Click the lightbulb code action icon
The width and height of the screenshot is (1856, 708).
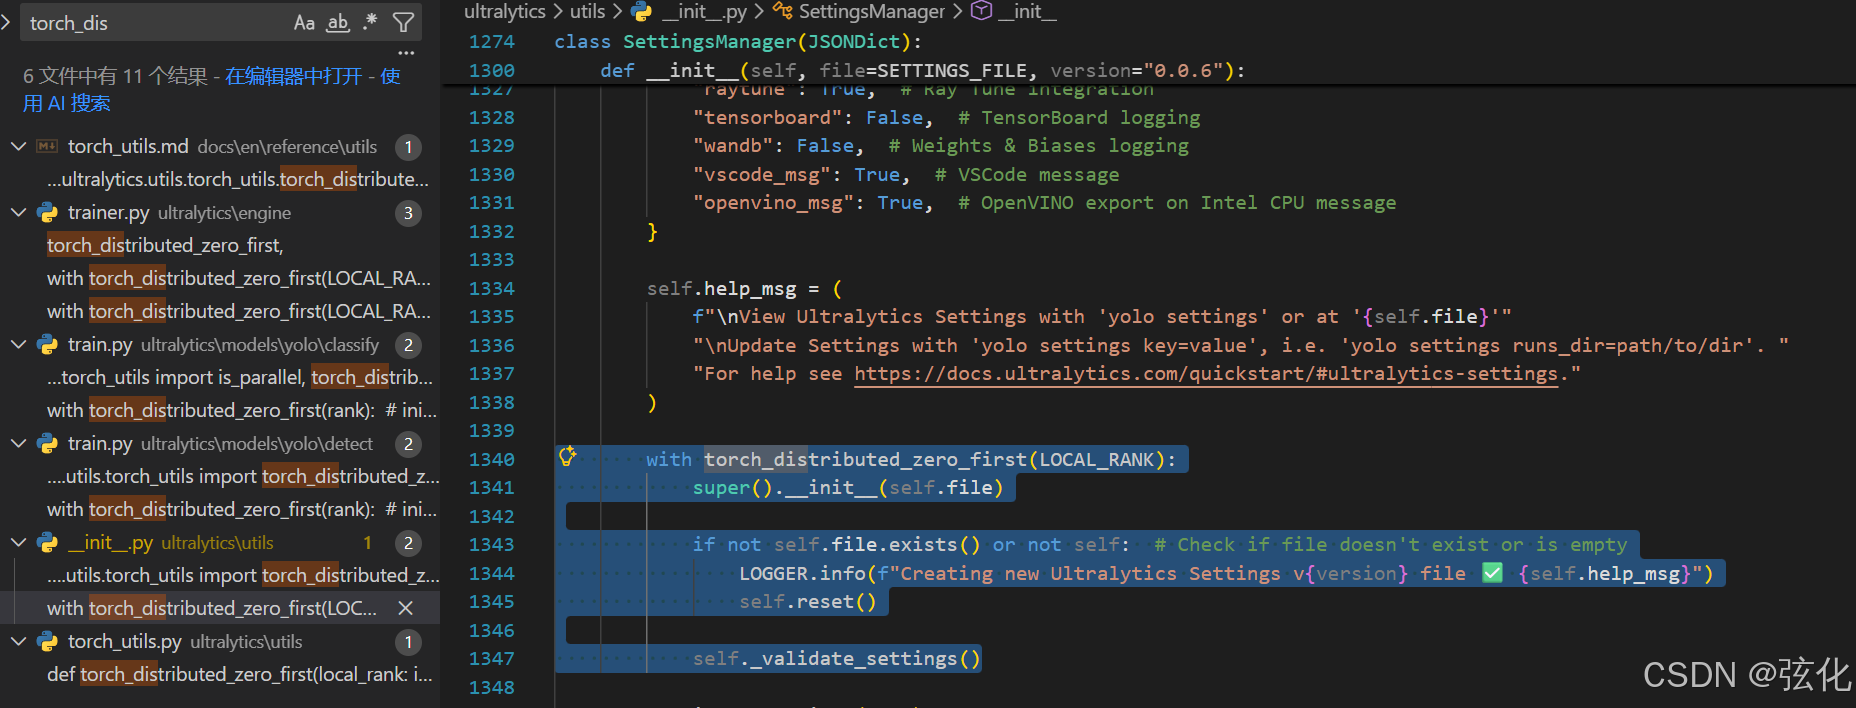coord(568,457)
